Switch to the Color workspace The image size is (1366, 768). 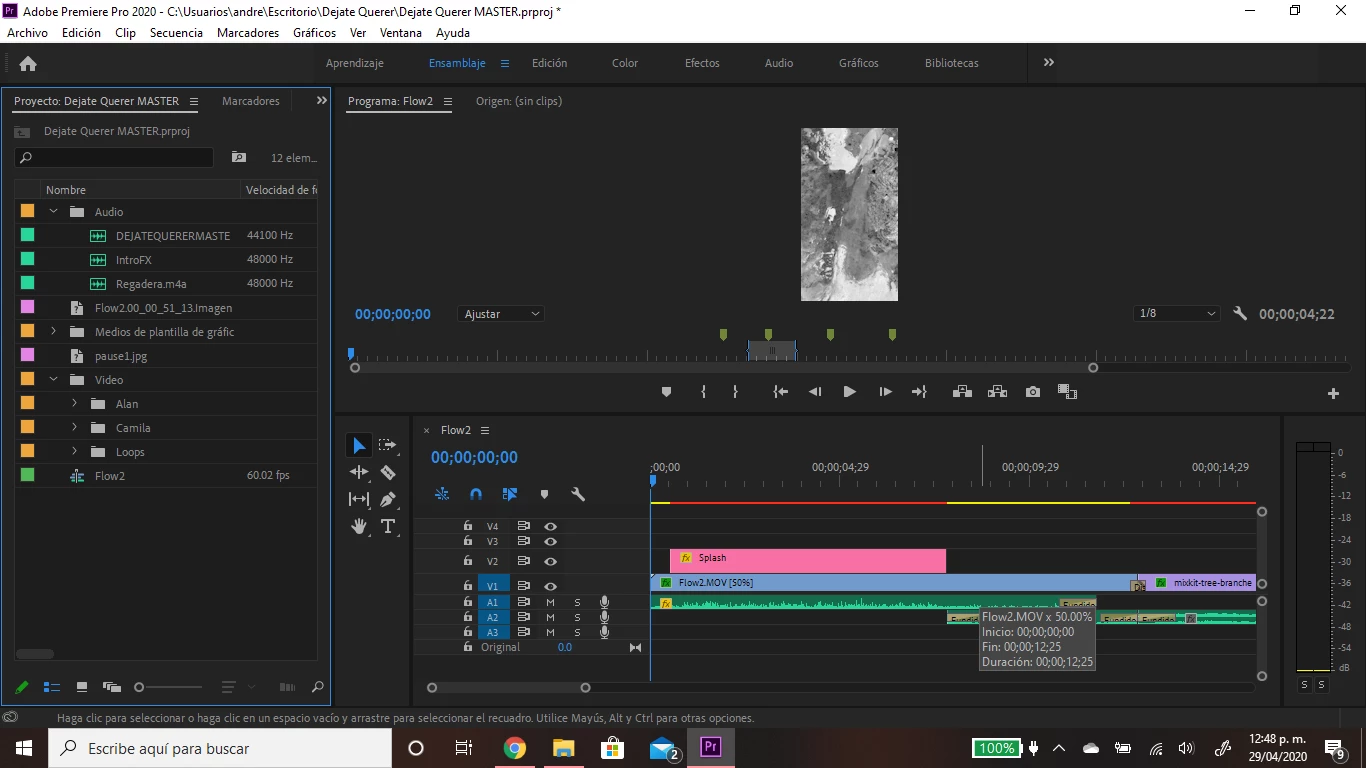[625, 63]
